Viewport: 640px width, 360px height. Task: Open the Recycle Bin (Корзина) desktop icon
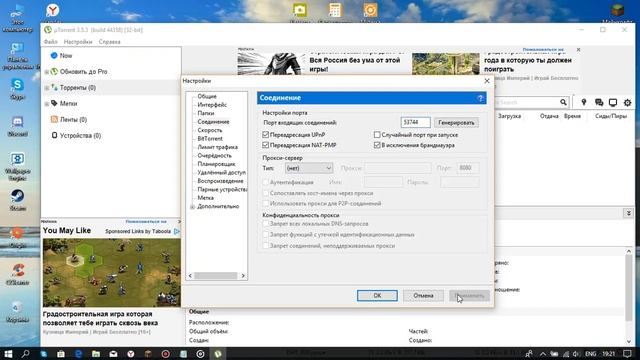click(x=17, y=311)
